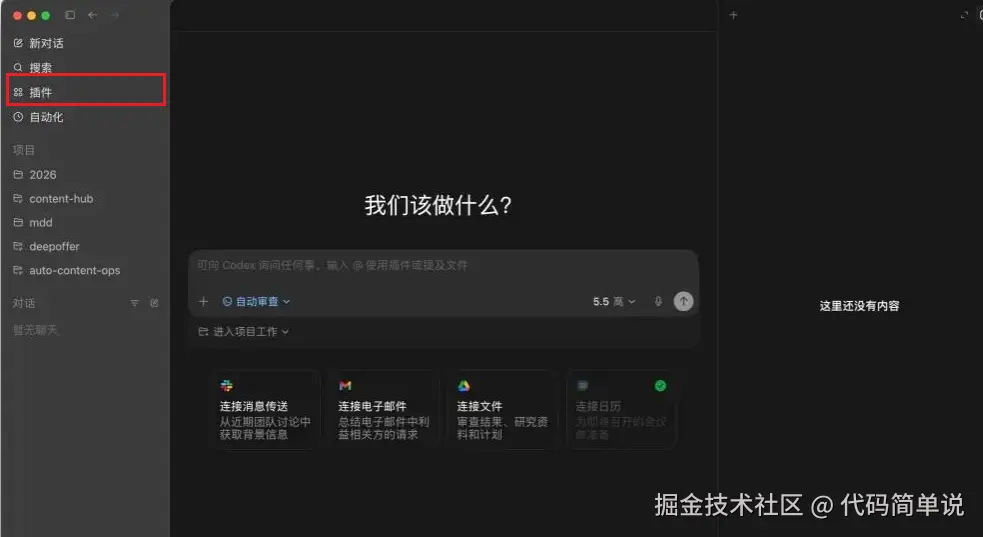
Task: Focus the Codex prompt input field
Action: pos(443,266)
